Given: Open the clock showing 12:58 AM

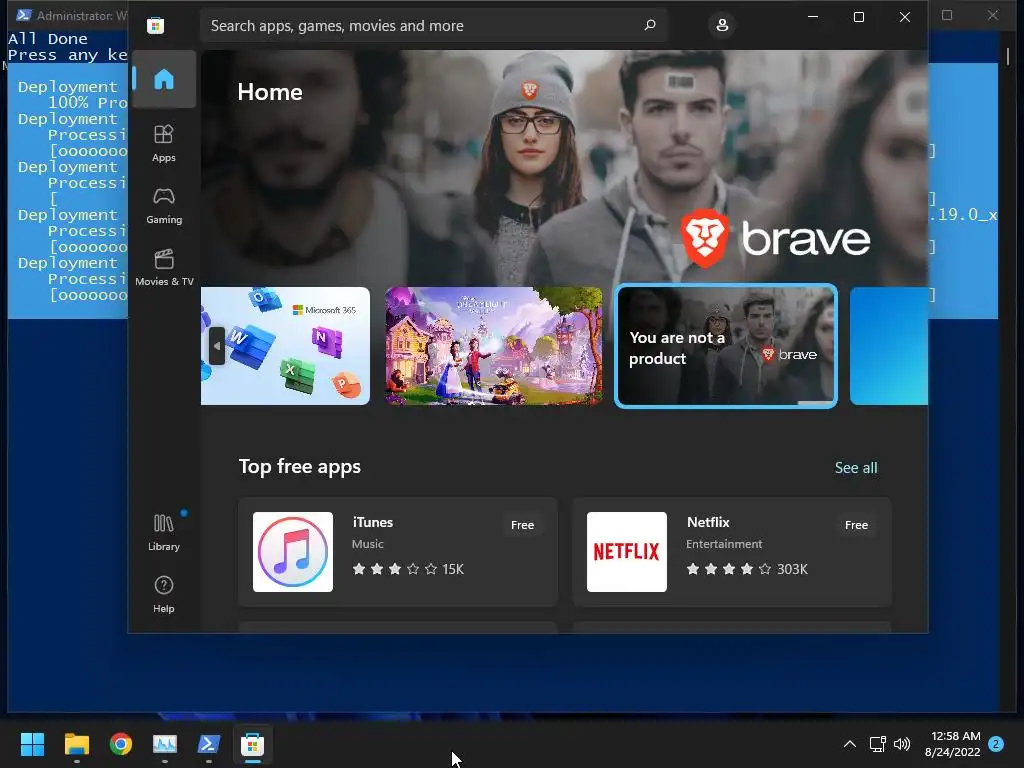Looking at the screenshot, I should [953, 744].
